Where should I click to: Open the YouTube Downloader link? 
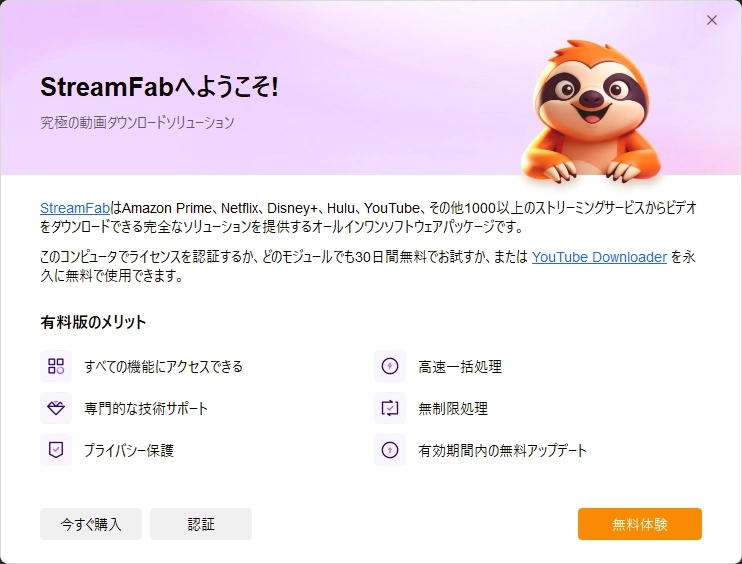599,257
